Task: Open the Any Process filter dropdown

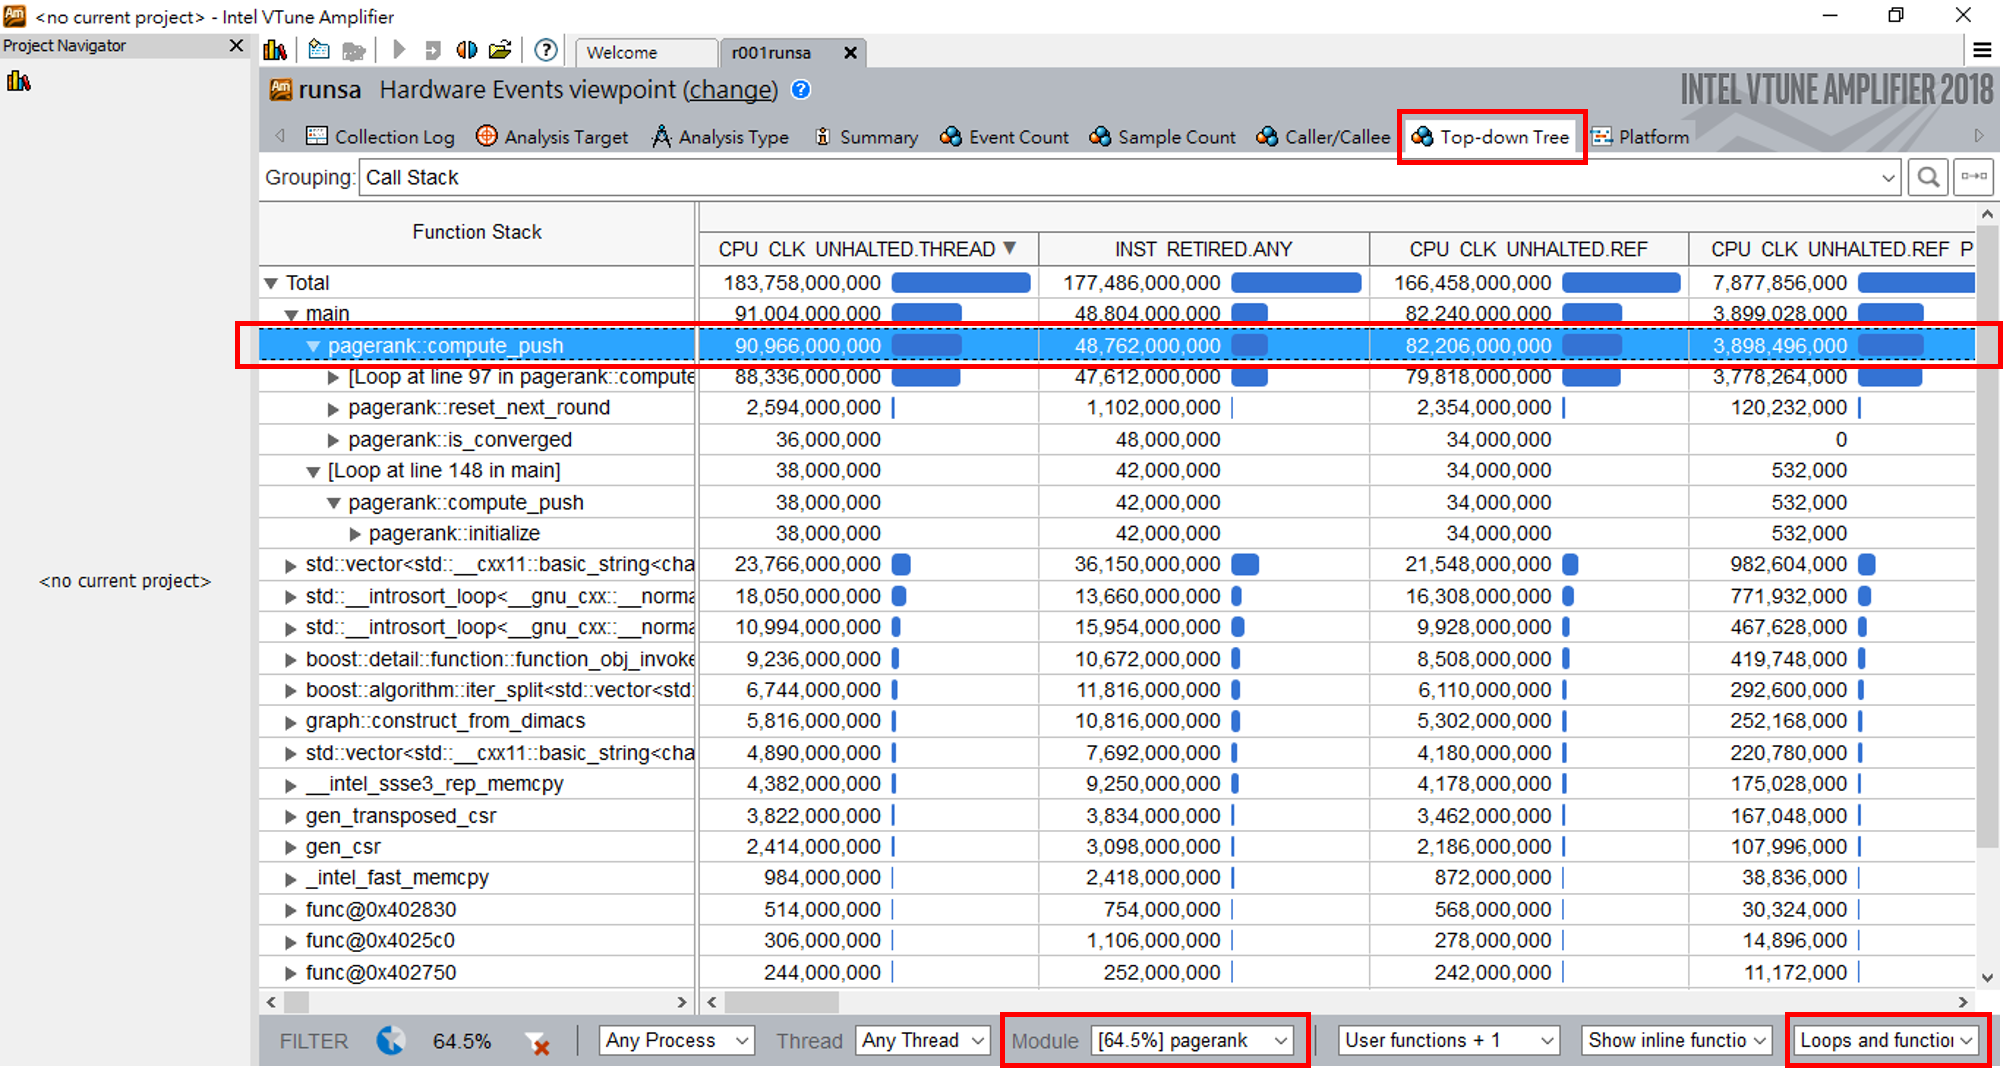Action: [x=676, y=1041]
